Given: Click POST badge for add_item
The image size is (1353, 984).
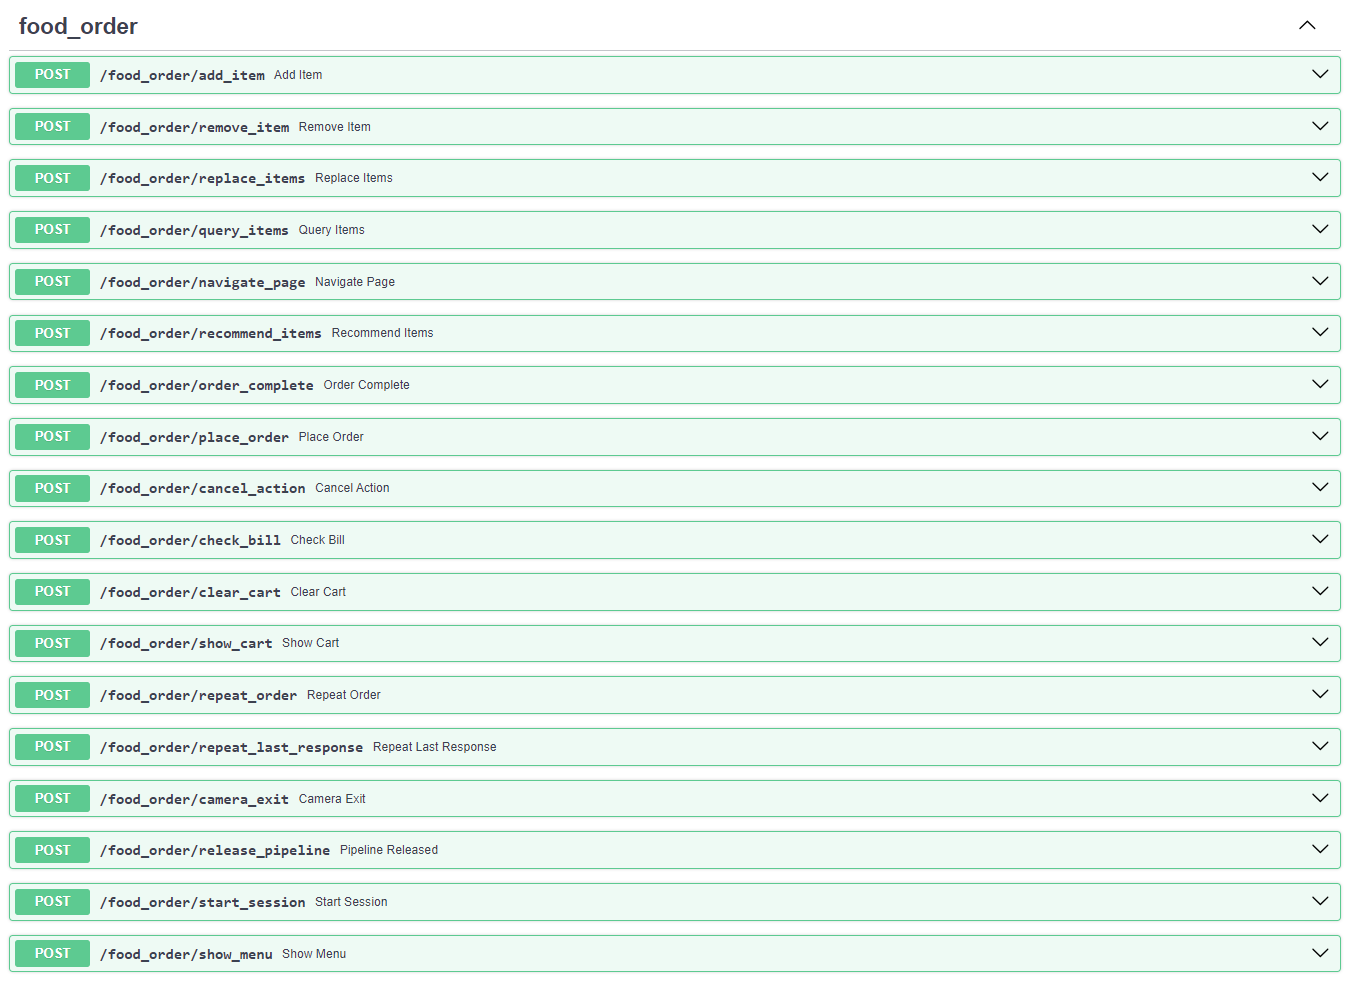Looking at the screenshot, I should [53, 75].
